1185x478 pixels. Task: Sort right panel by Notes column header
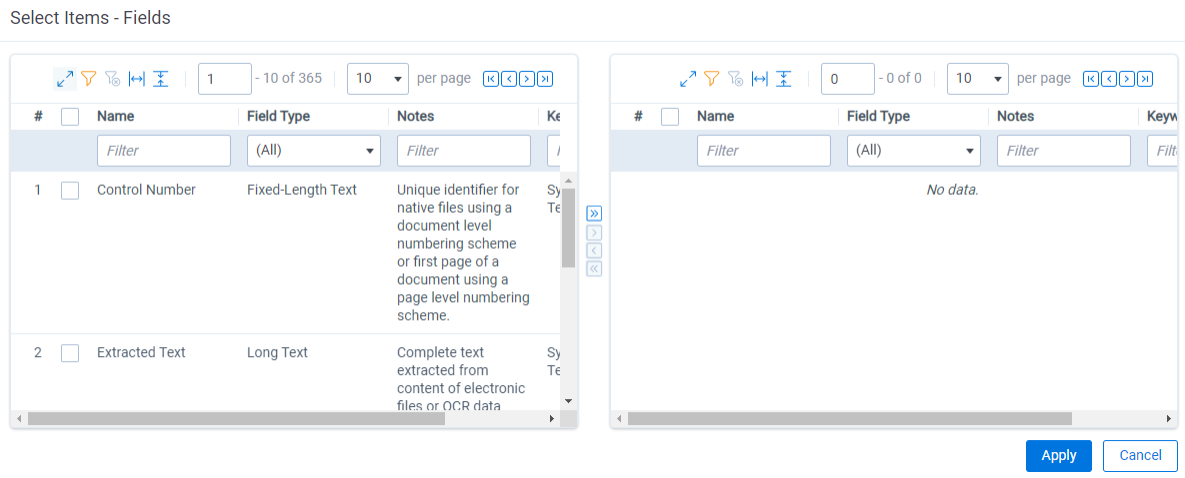pos(1016,116)
